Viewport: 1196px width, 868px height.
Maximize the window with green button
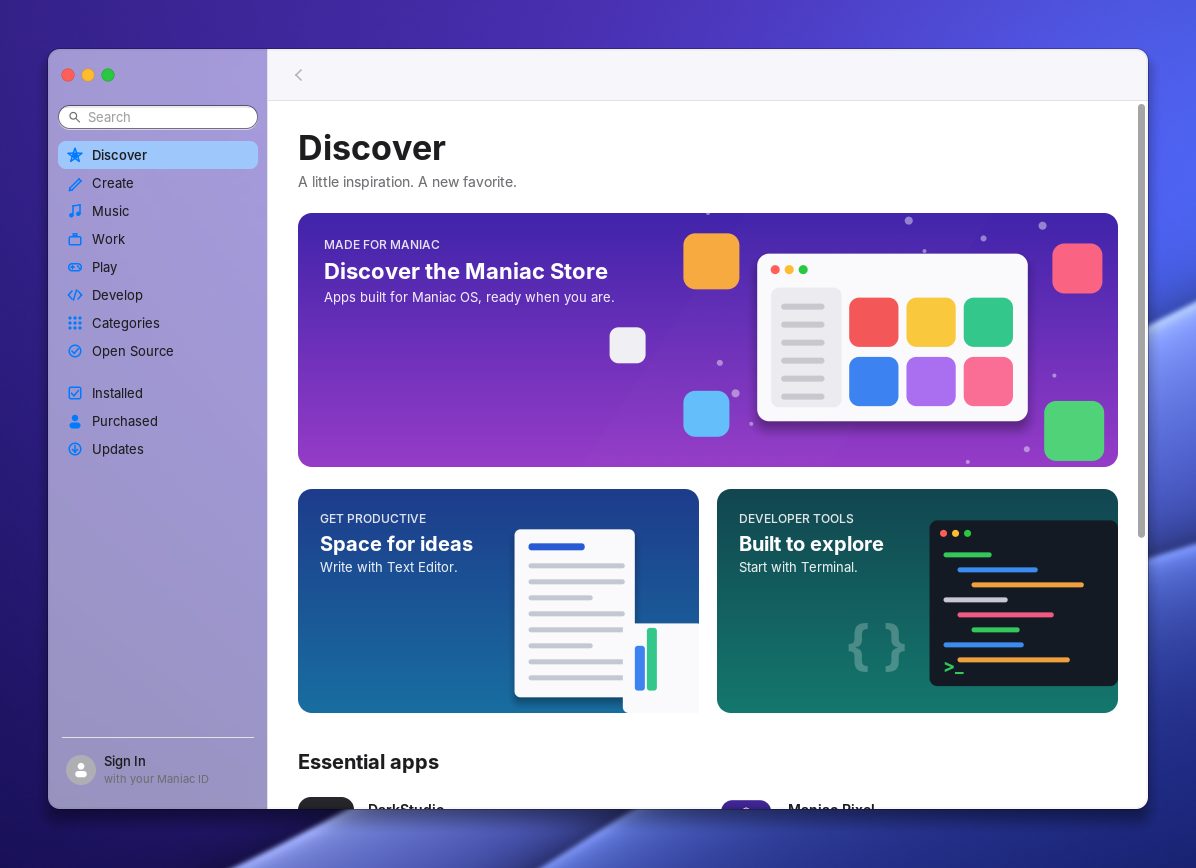(x=108, y=75)
